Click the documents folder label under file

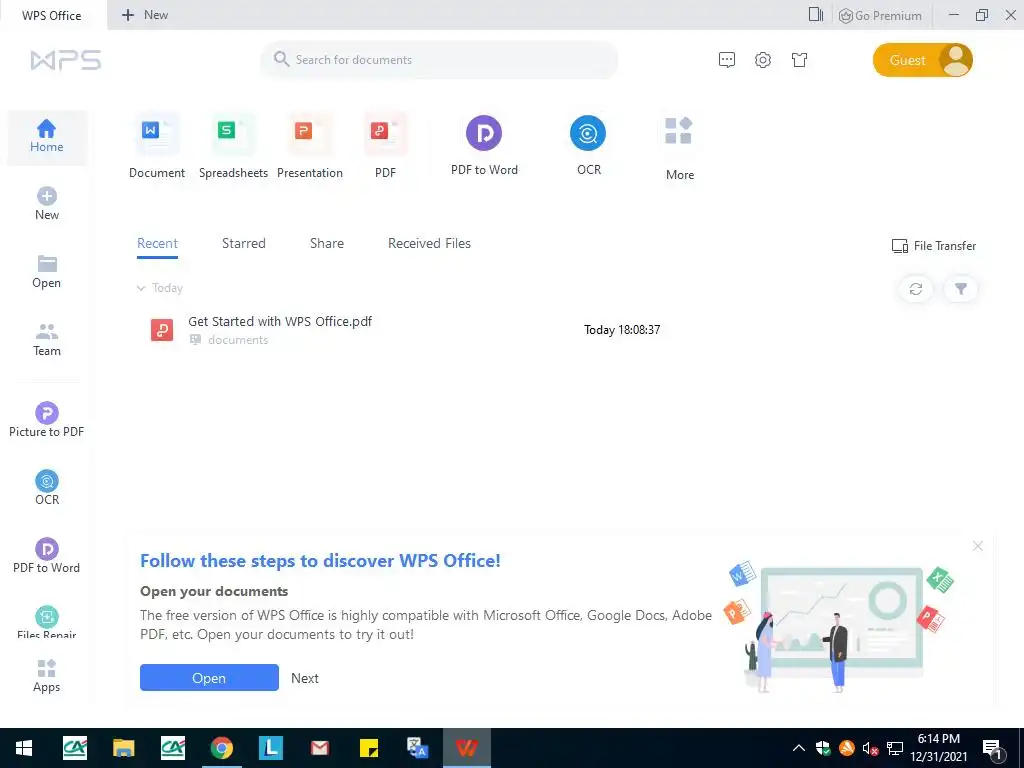point(238,340)
